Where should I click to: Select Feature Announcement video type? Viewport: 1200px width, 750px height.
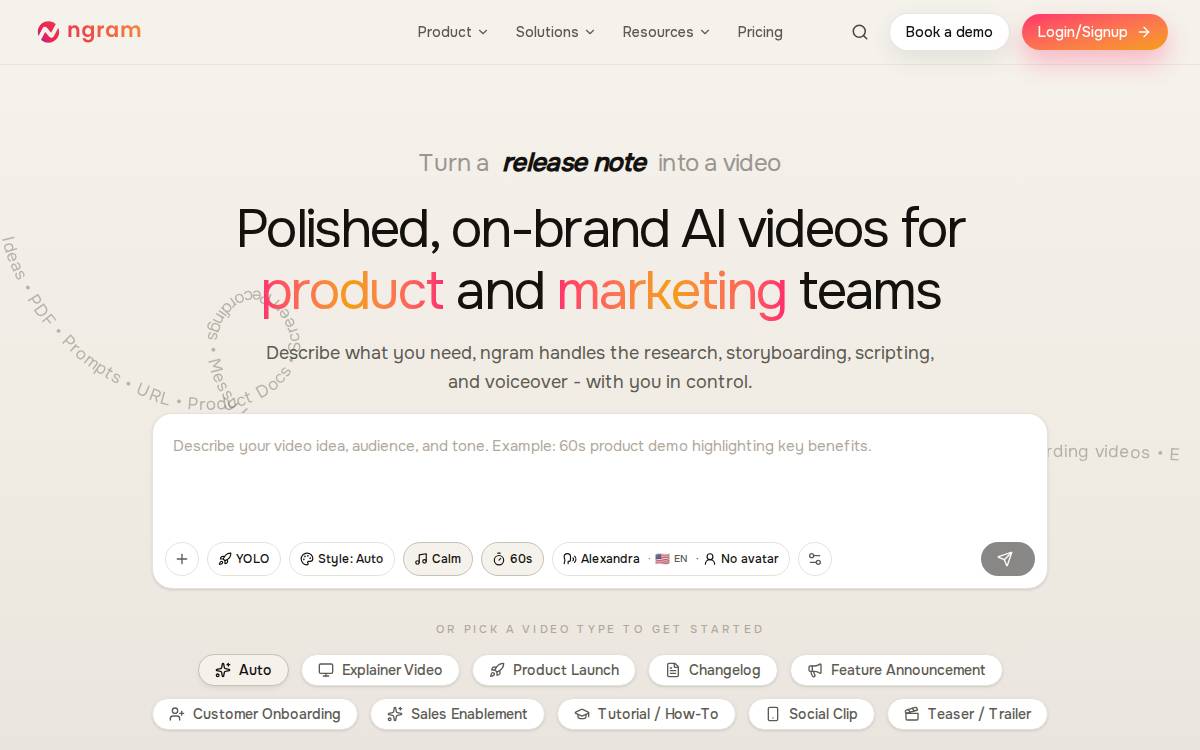[x=896, y=670]
